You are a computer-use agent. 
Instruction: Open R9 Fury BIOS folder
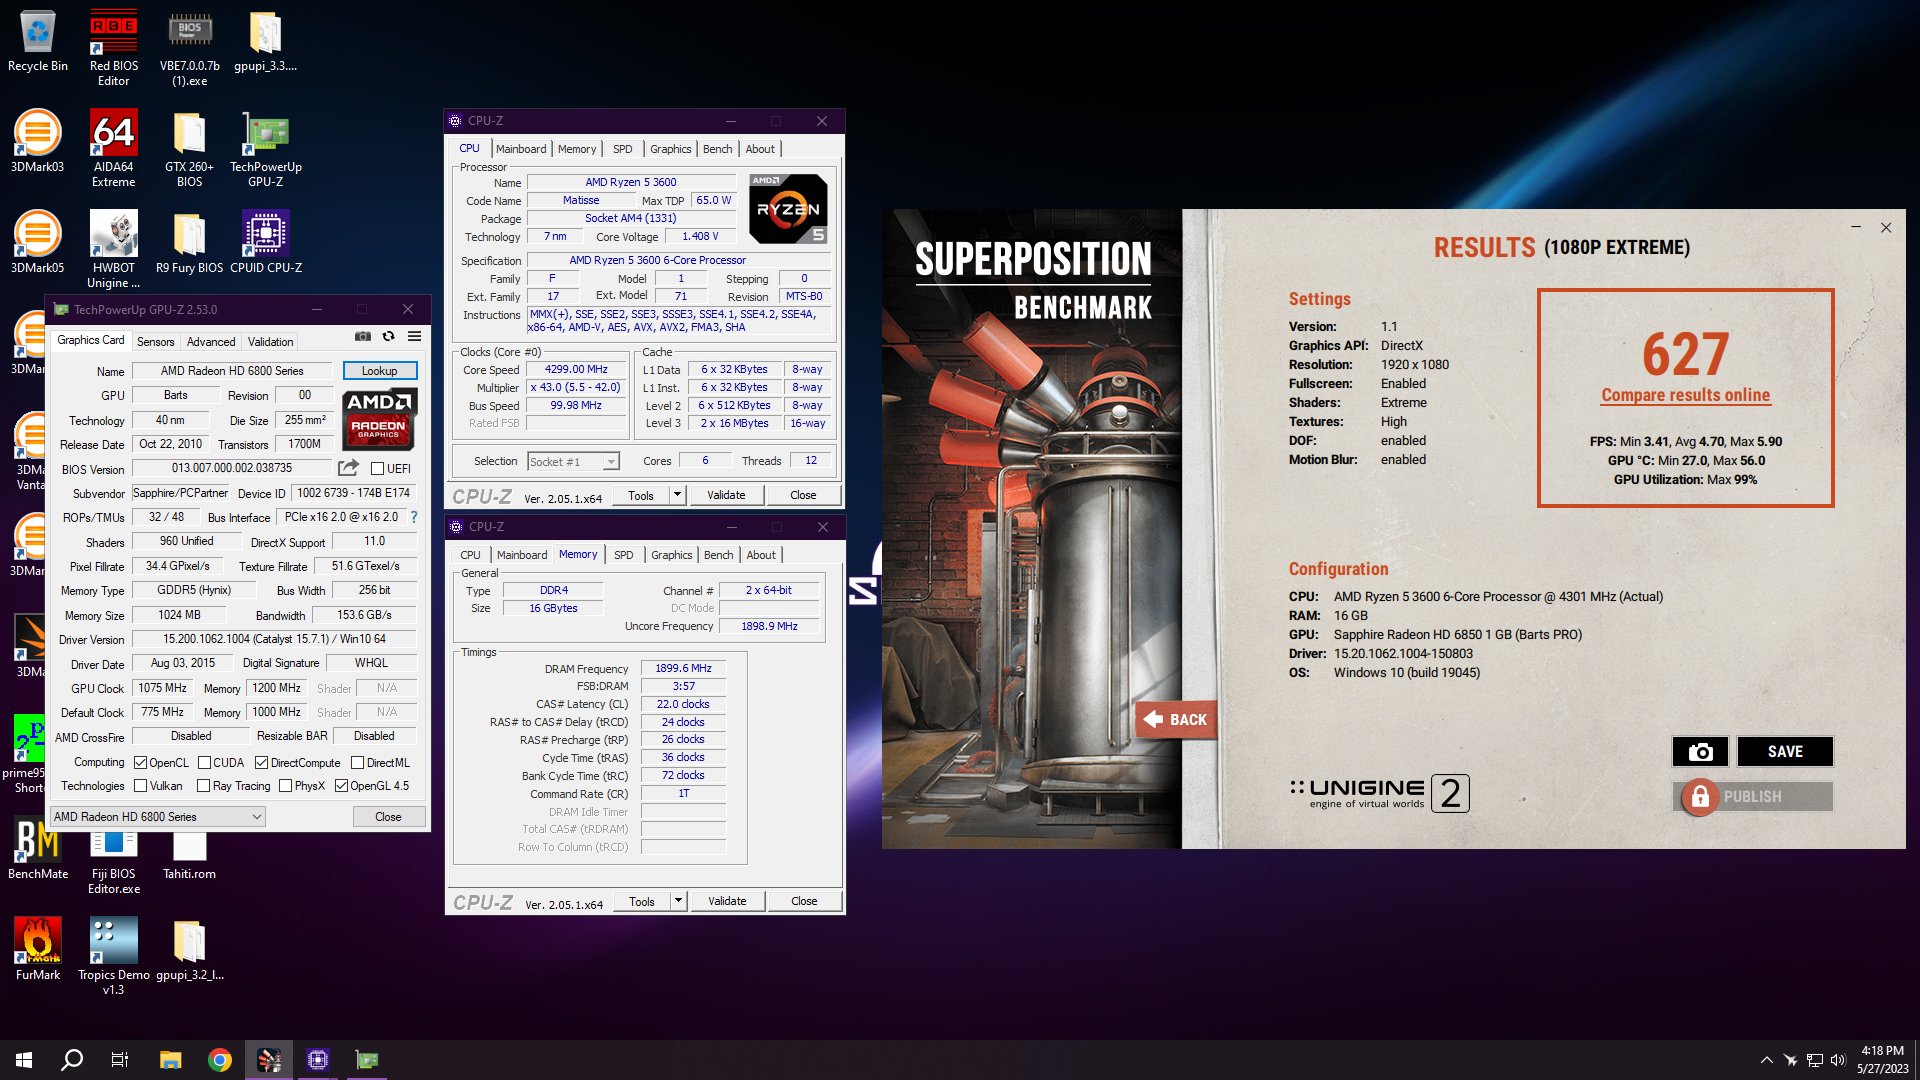[189, 243]
